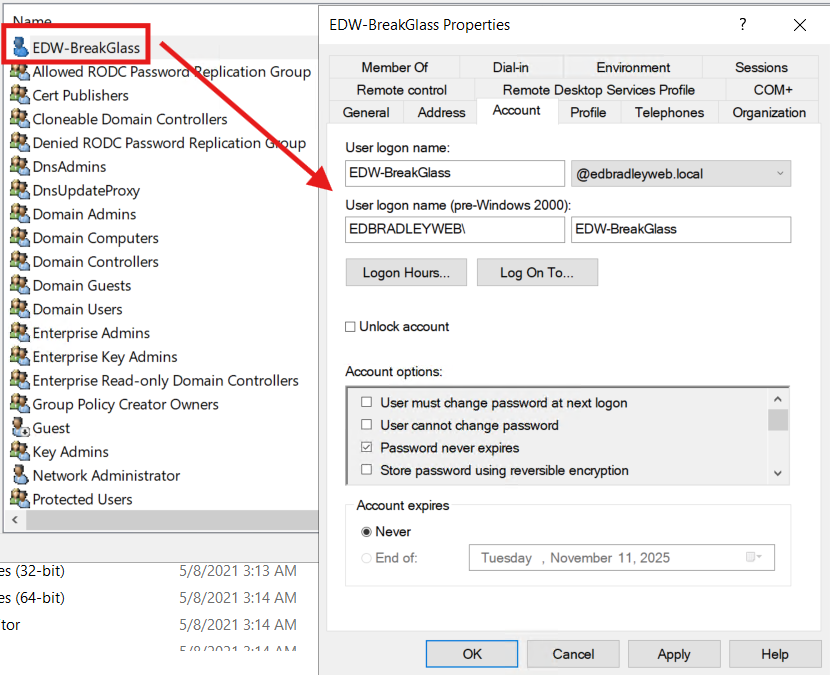Select the Cloneable Domain Controllers group icon

[x=20, y=119]
